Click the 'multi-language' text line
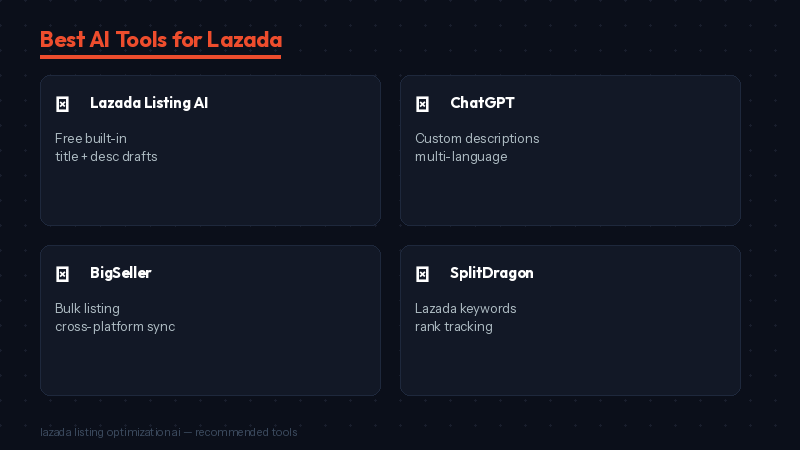800x450 pixels. 461,156
